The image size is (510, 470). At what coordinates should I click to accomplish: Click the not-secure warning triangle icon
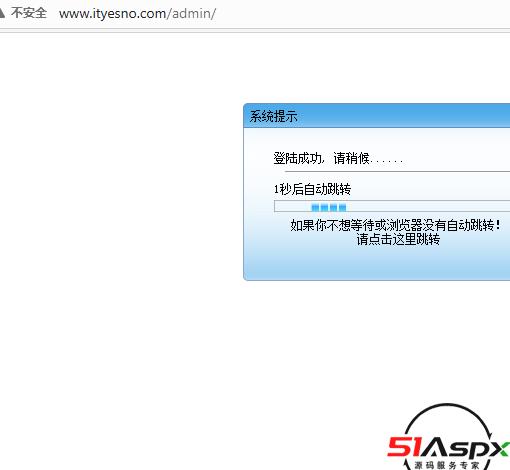tap(2, 13)
